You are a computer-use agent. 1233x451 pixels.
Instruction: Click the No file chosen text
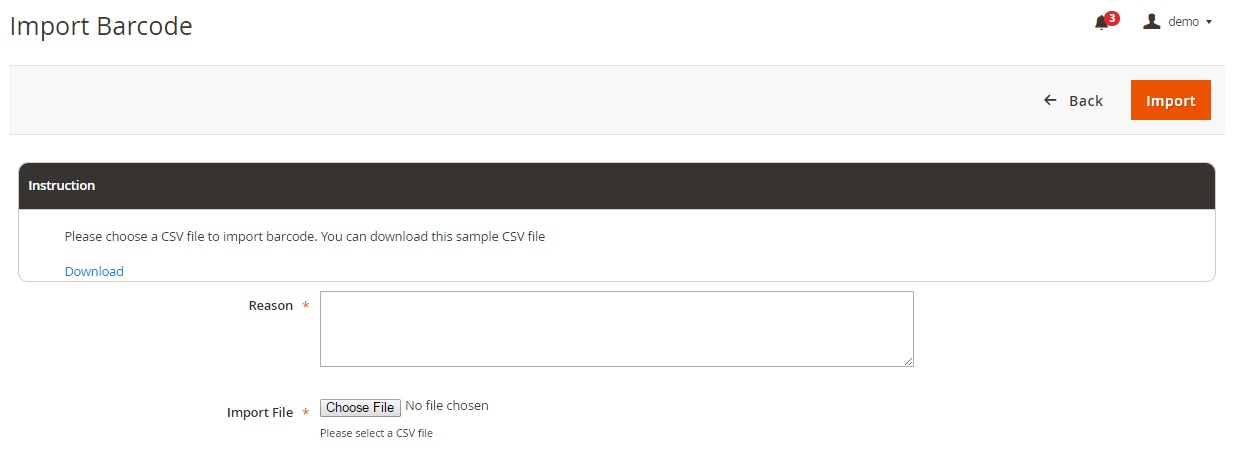click(447, 406)
